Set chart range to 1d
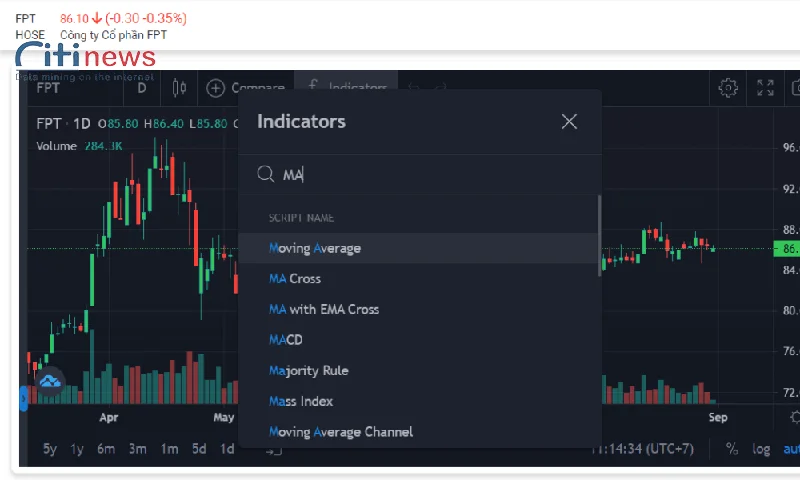The height and width of the screenshot is (480, 800). pos(227,449)
